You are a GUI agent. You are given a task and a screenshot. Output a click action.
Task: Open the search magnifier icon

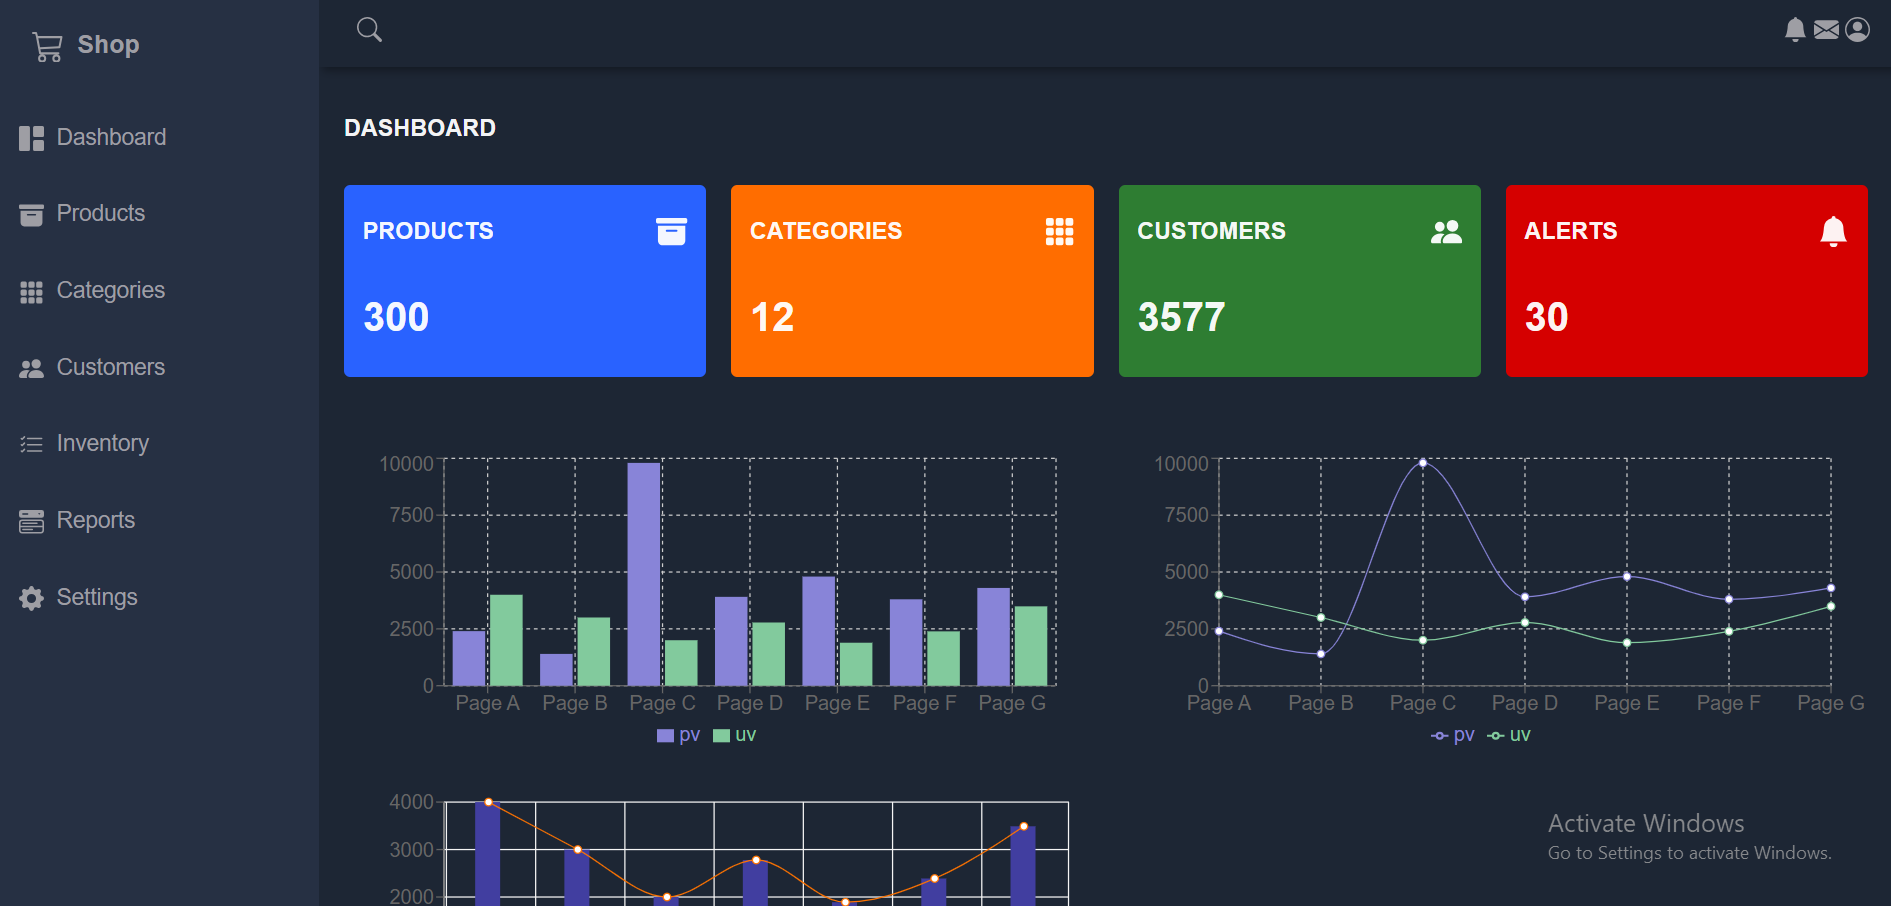point(369,30)
